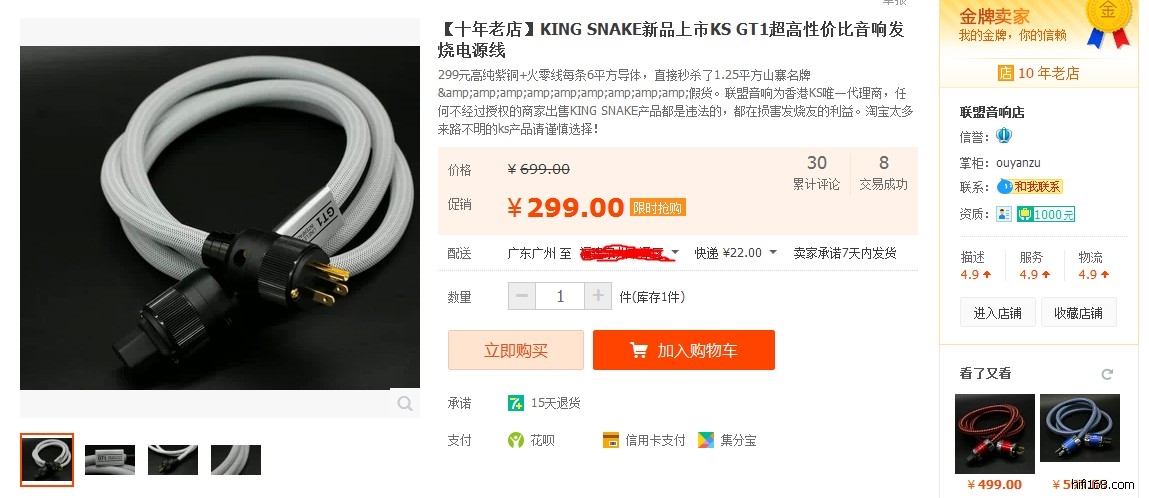Increase quantity with the plus button
1149x498 pixels.
tap(598, 297)
